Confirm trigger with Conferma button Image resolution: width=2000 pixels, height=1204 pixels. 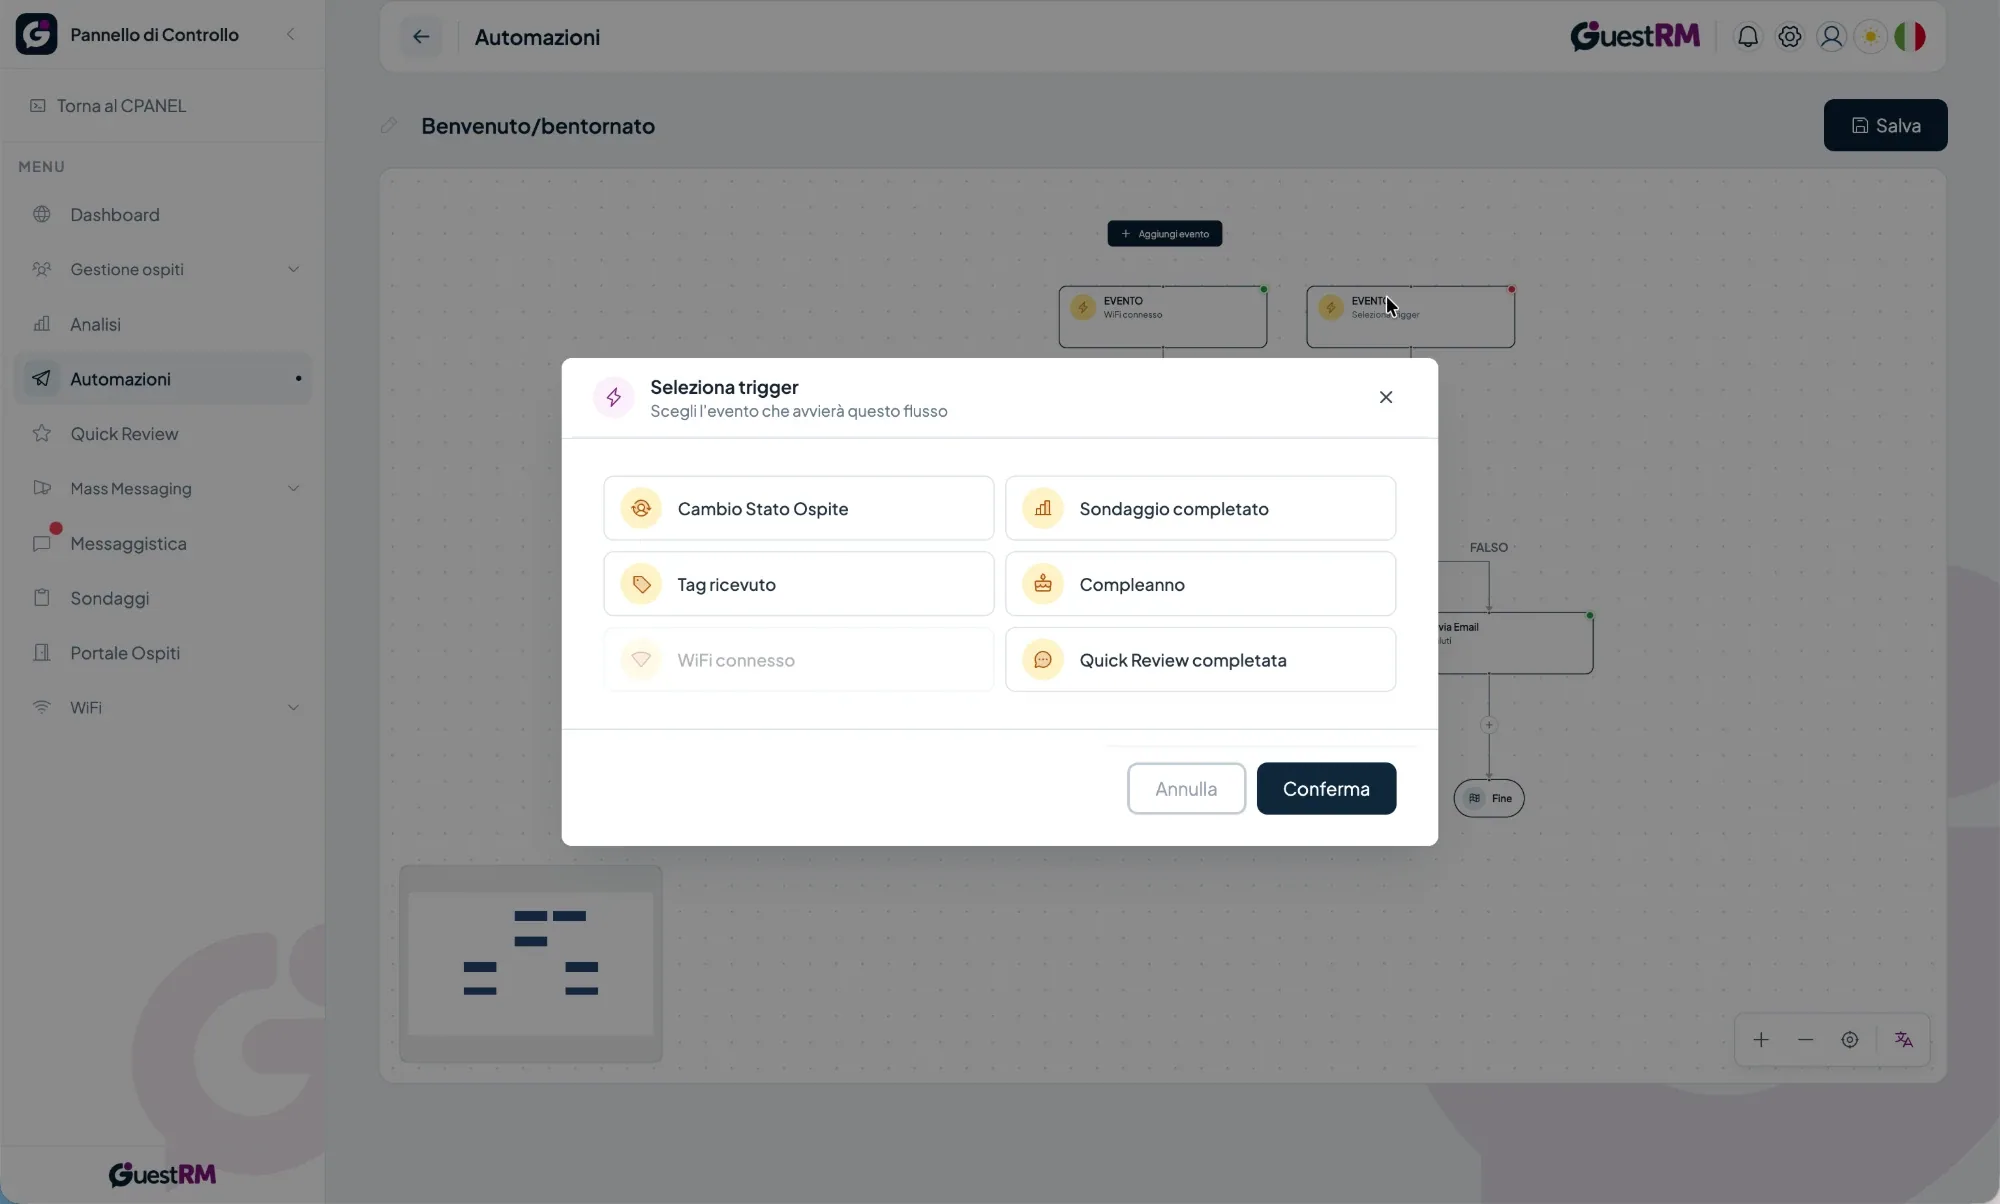click(x=1326, y=789)
